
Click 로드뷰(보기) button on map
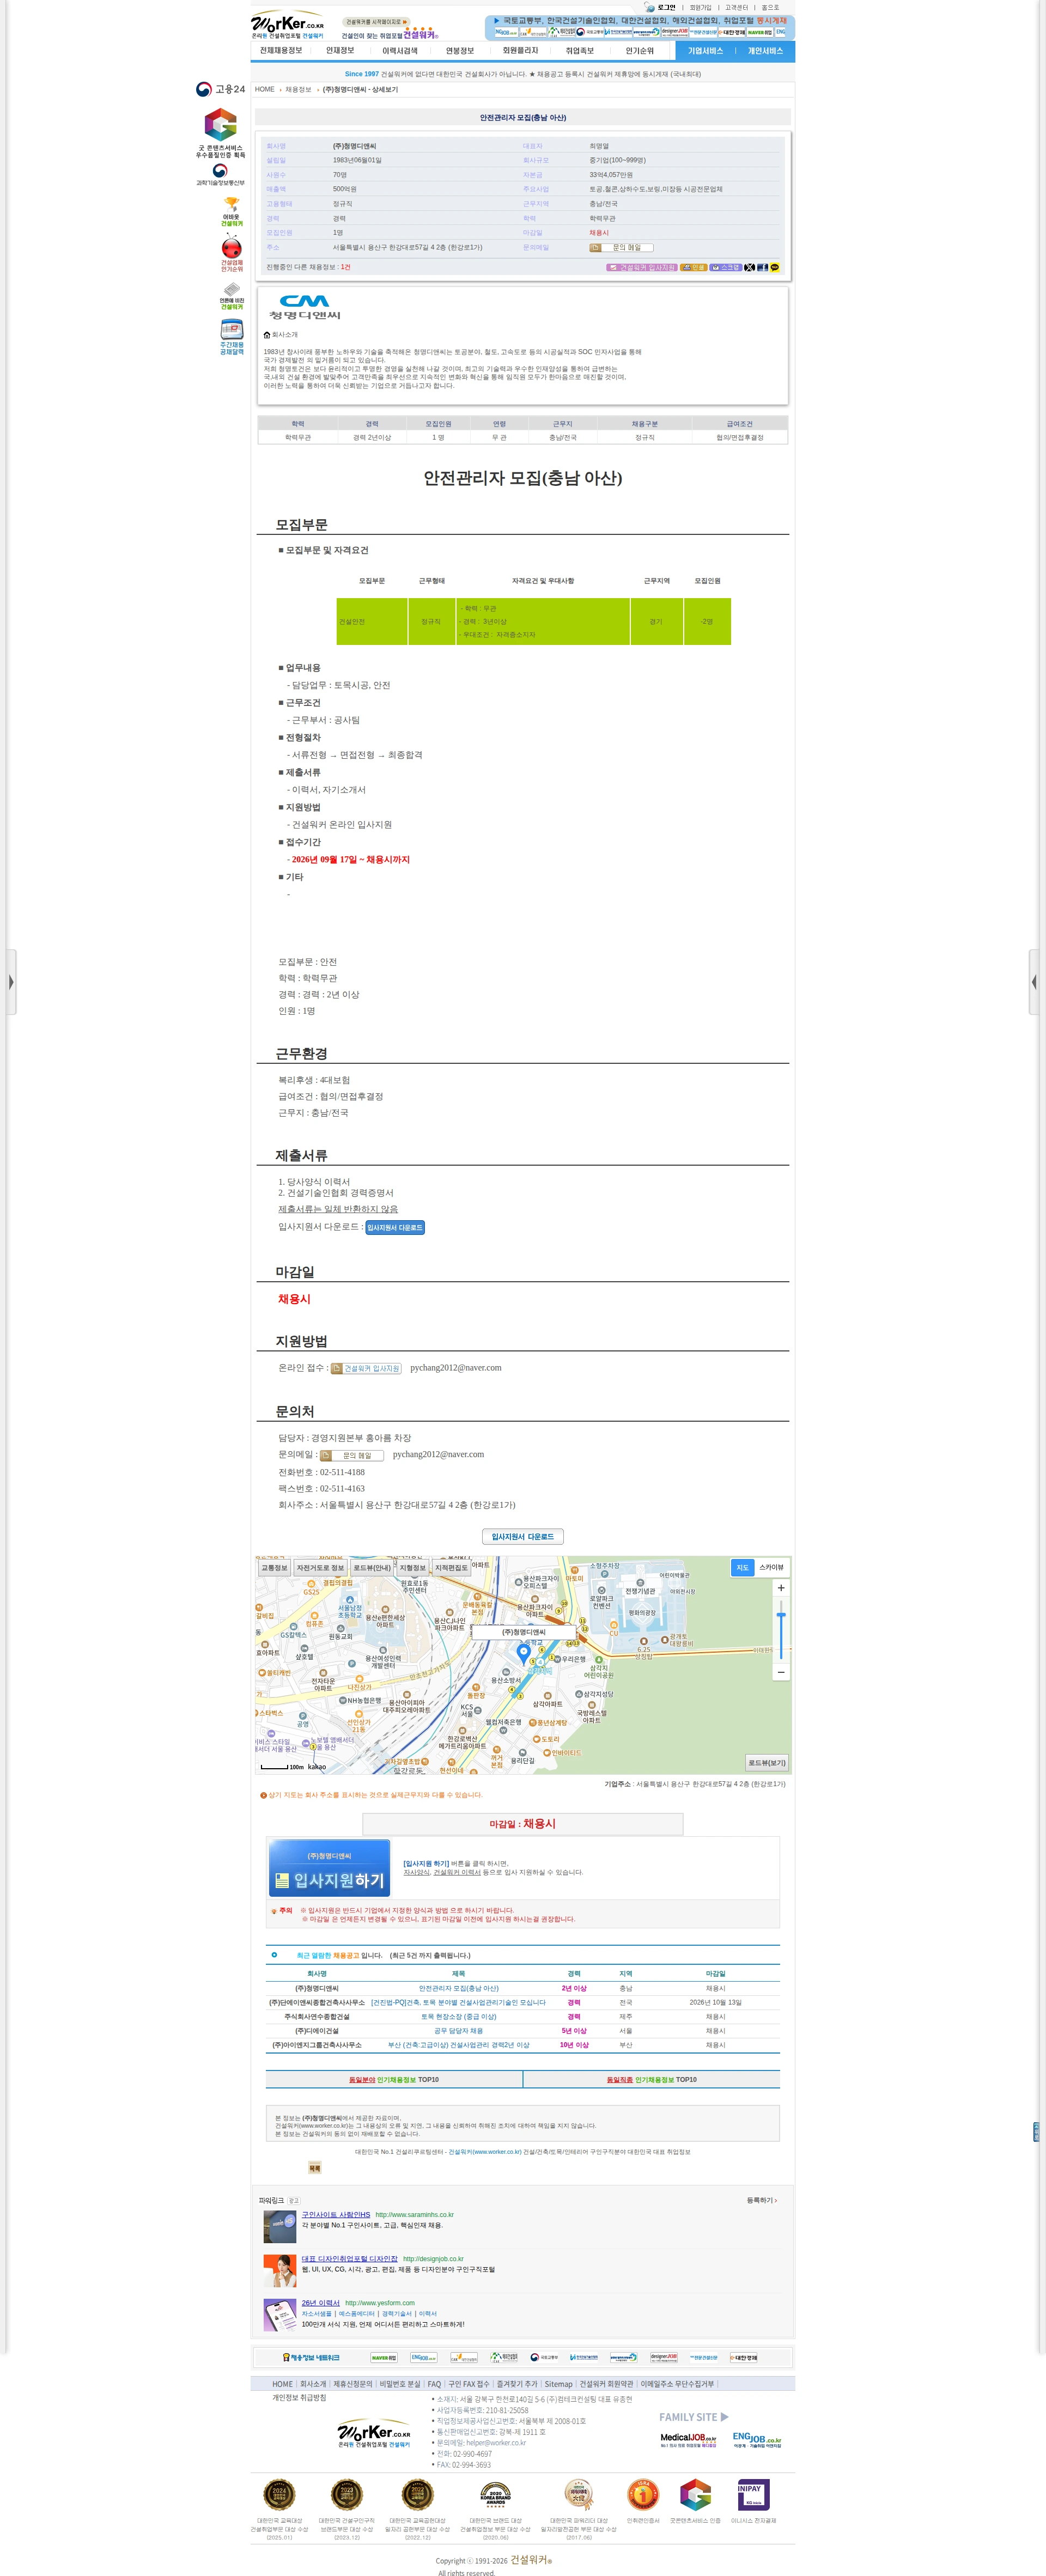click(767, 1762)
